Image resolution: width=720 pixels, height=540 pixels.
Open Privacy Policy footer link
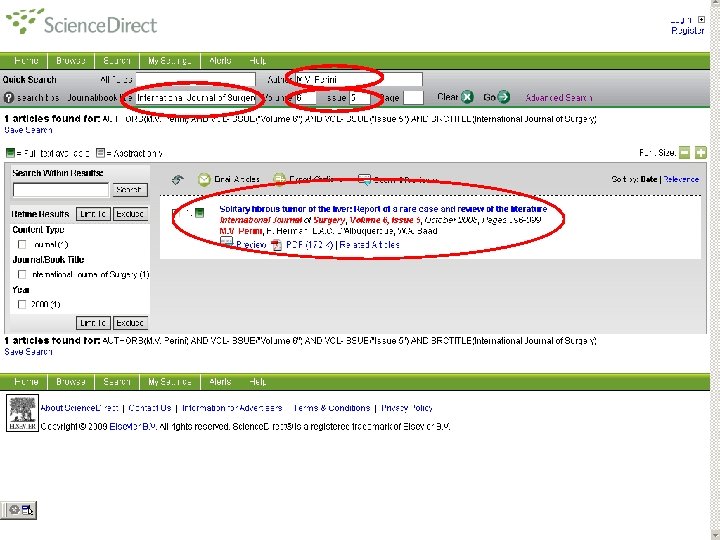click(x=407, y=408)
